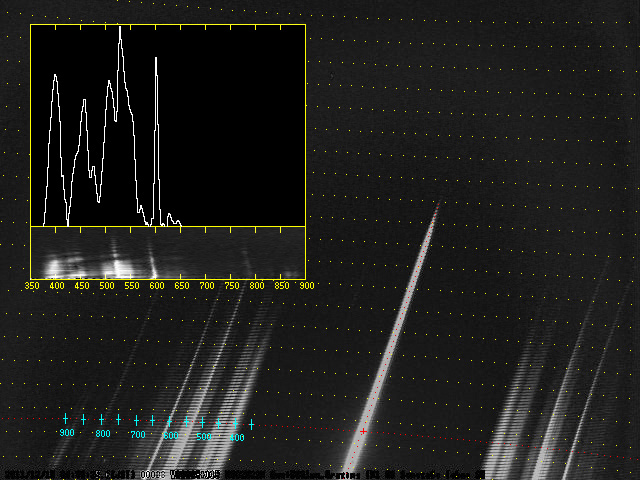This screenshot has width=640, height=480.
Task: Click the 350 label on the plot axis
Action: [32, 286]
